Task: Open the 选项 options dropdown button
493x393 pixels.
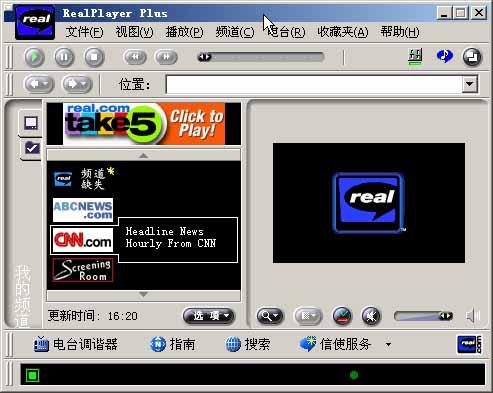Action: (209, 316)
